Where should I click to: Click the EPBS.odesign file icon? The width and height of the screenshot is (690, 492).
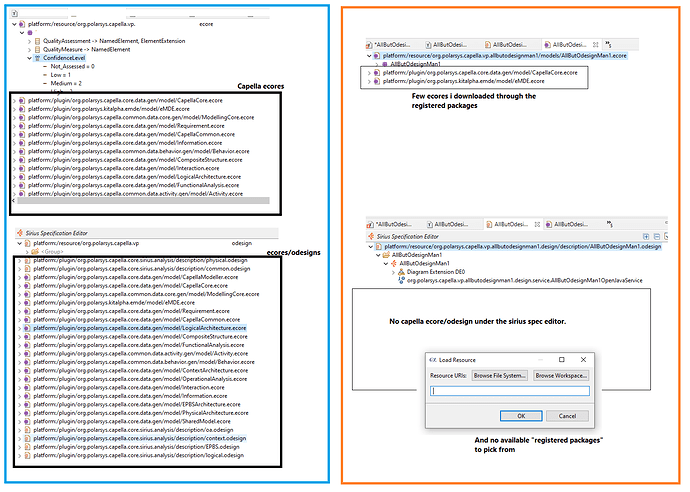(x=27, y=447)
